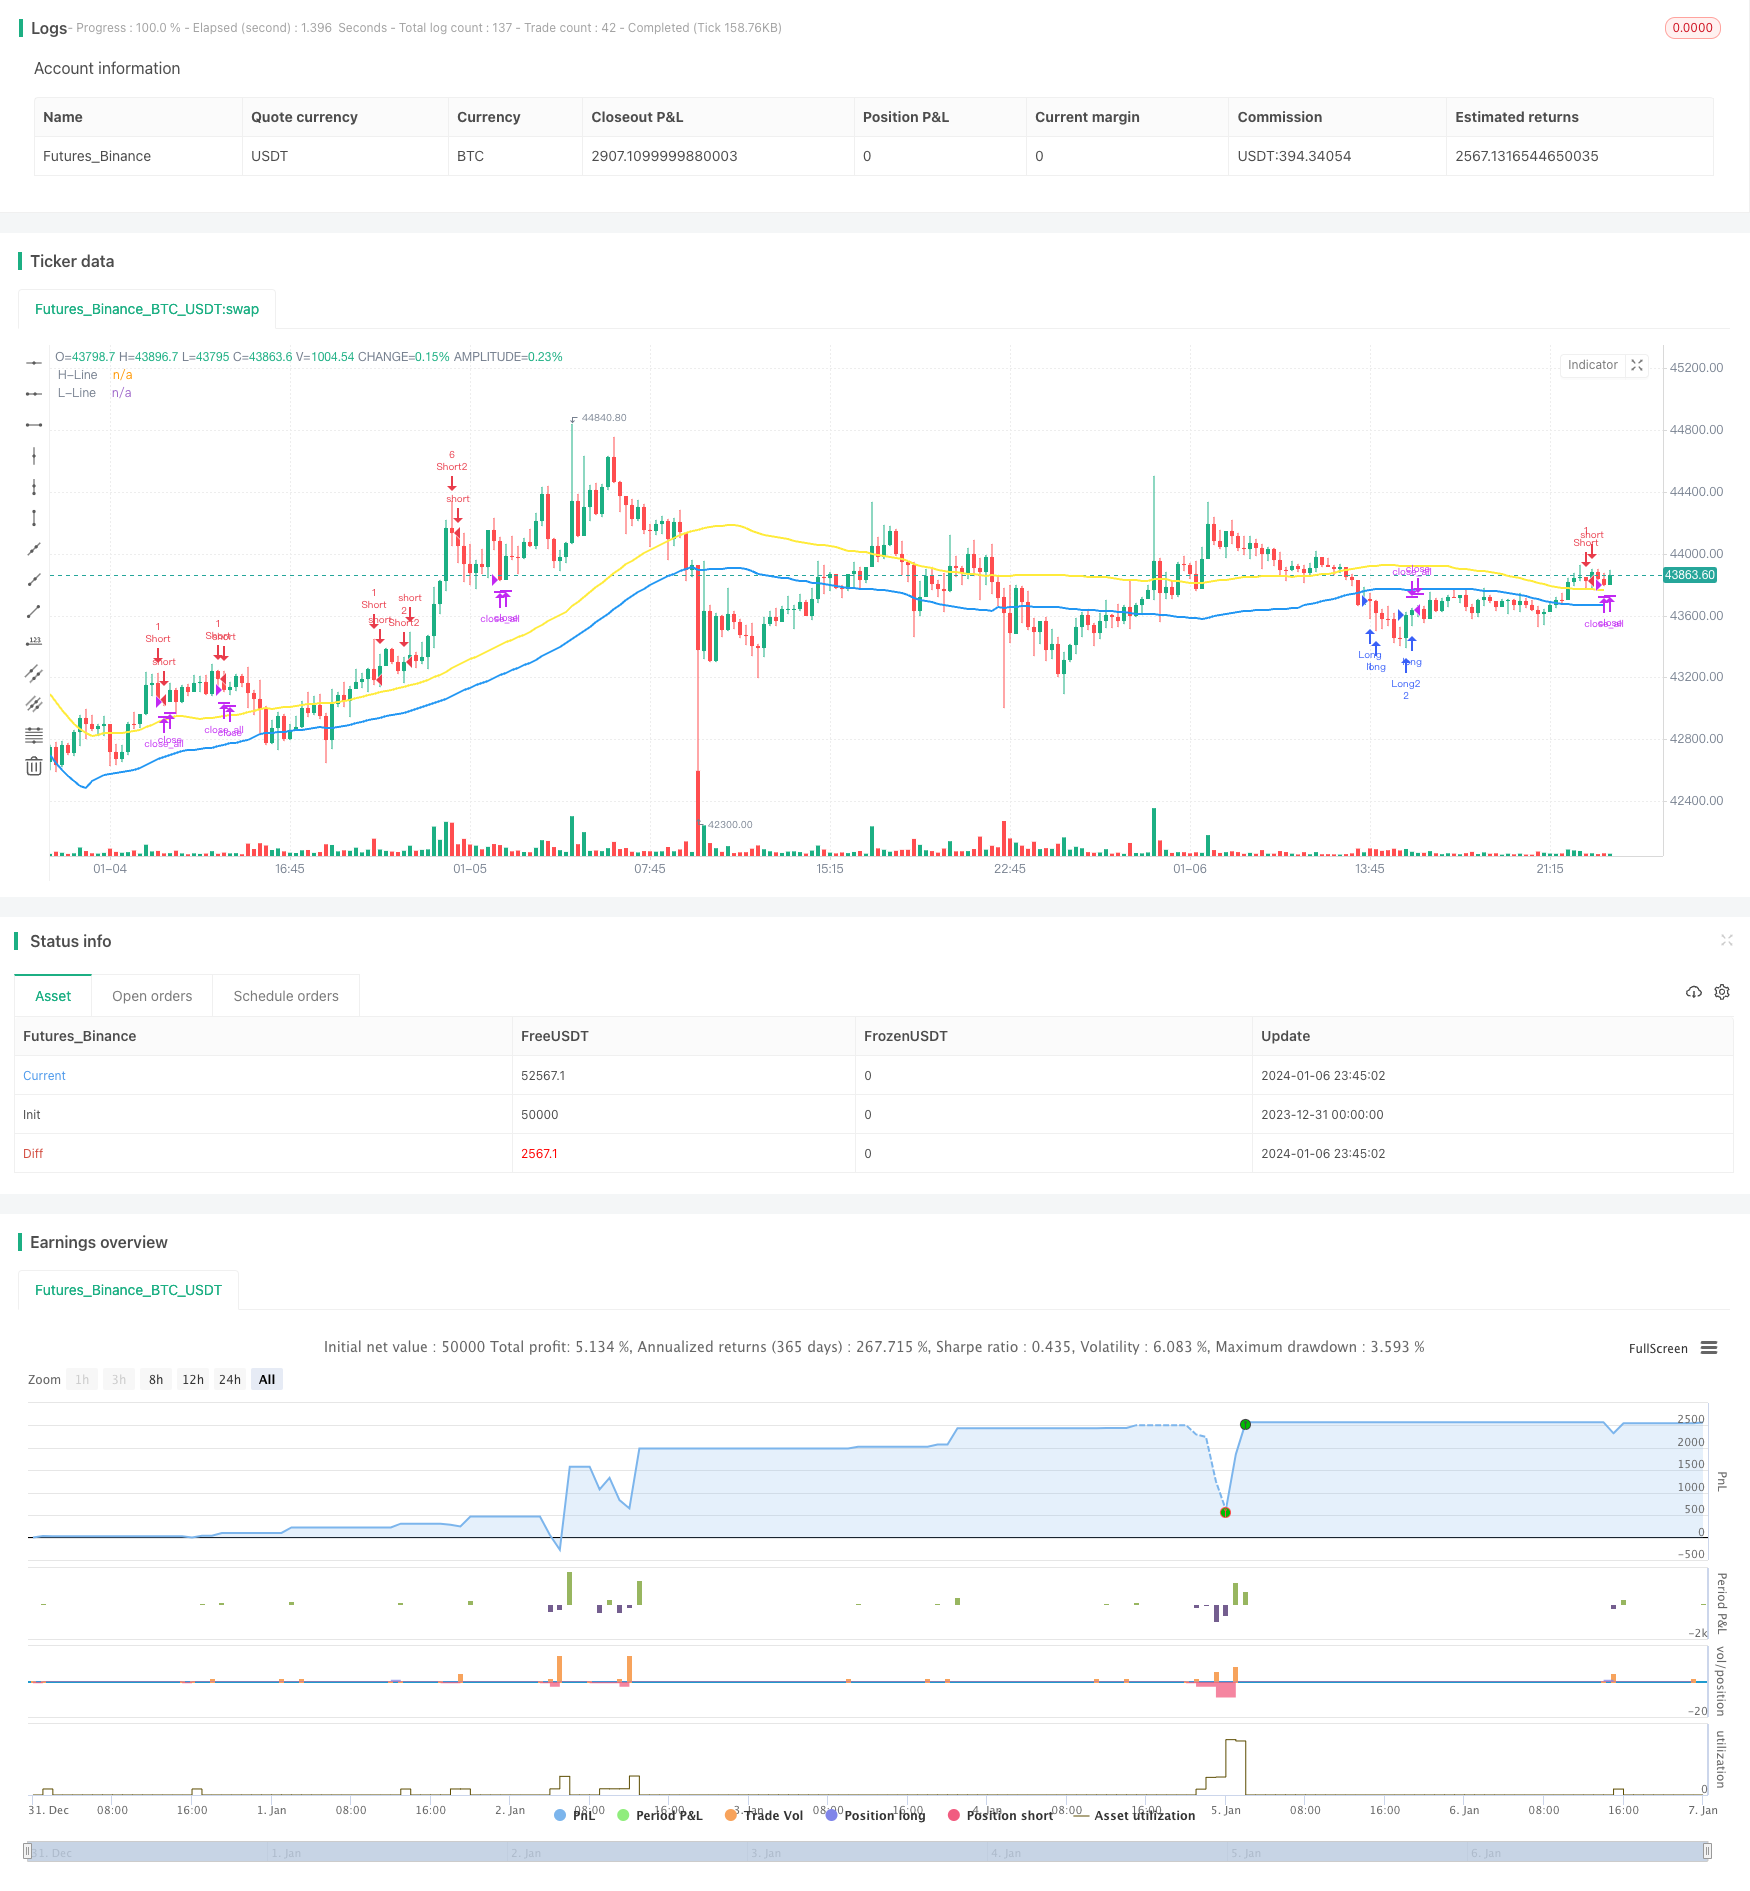Select the diagonal ray line tool

click(34, 580)
